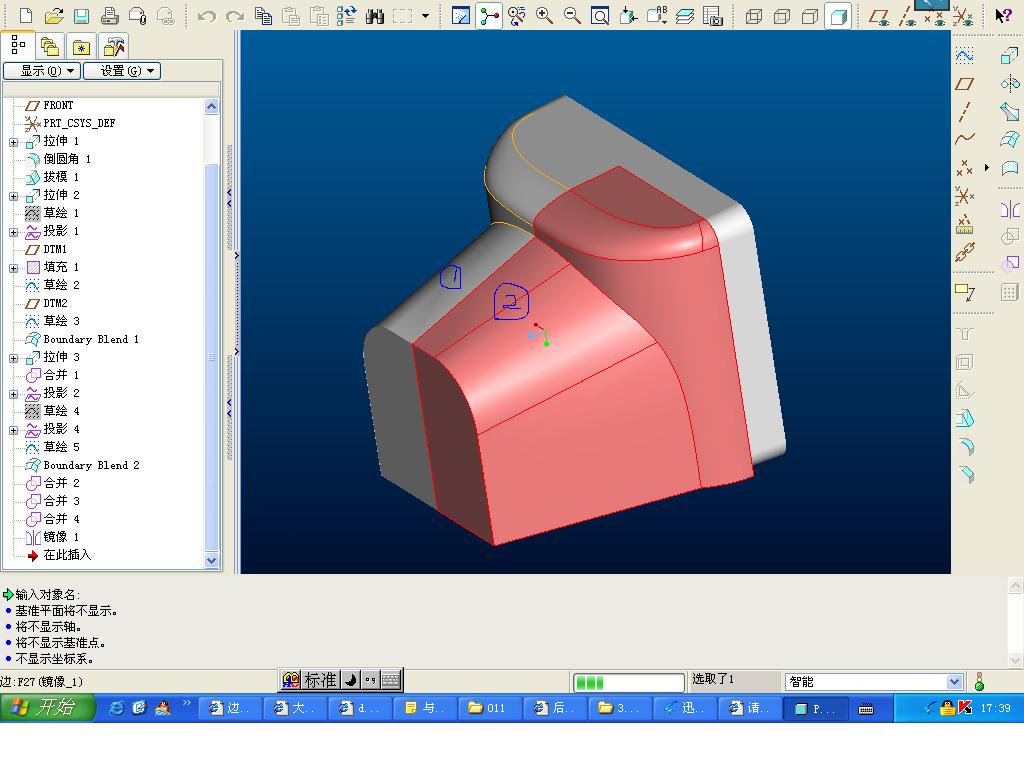Switch to the Connections tab
1024x768 pixels.
tap(114, 46)
